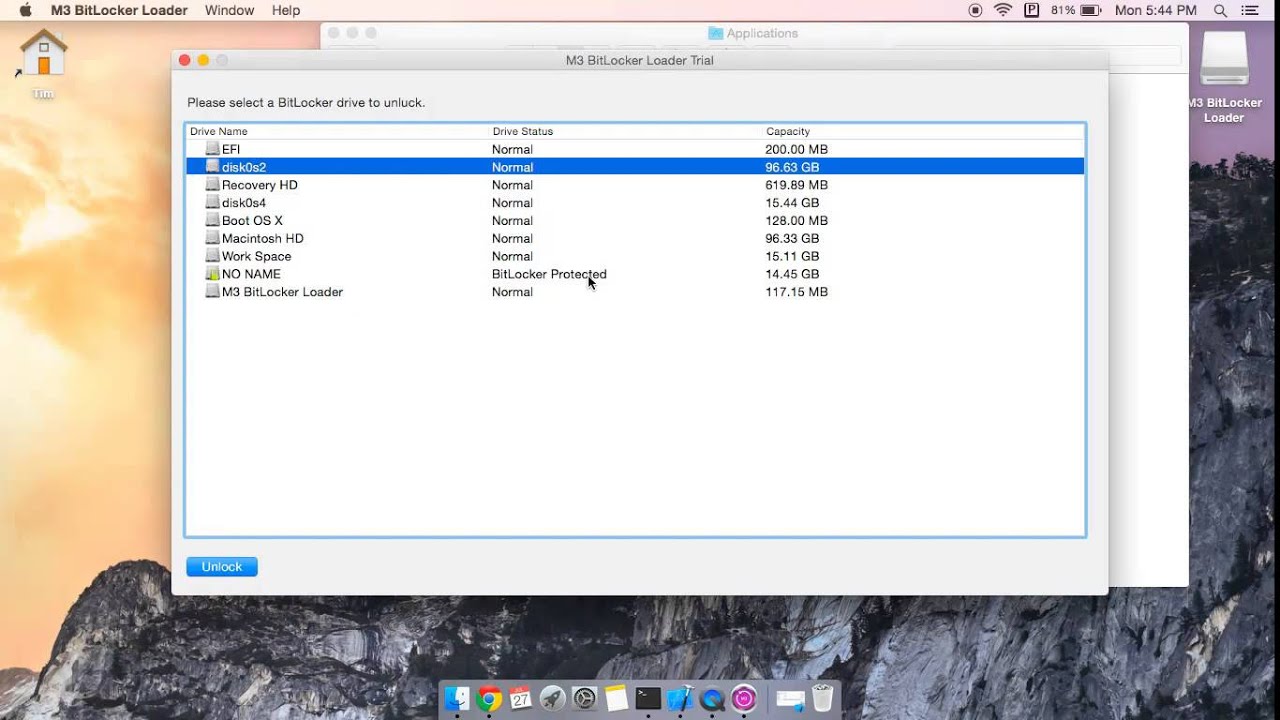This screenshot has height=720, width=1280.
Task: Open Calendar in the Dock
Action: coord(521,698)
